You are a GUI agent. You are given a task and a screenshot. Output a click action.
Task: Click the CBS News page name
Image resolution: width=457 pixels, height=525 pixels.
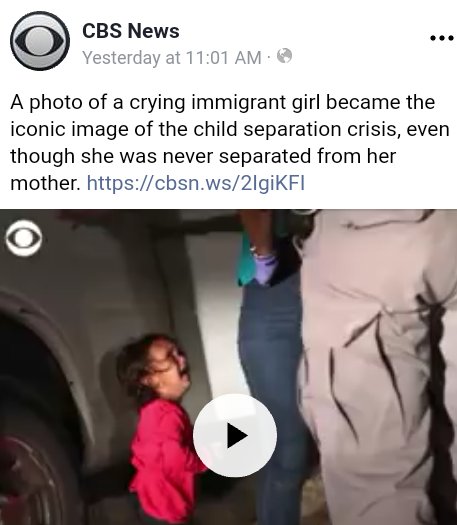coord(131,31)
